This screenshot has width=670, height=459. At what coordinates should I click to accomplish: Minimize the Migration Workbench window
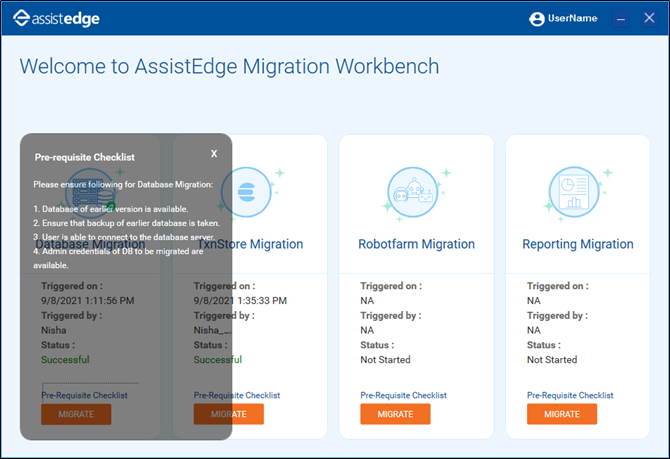pyautogui.click(x=621, y=19)
